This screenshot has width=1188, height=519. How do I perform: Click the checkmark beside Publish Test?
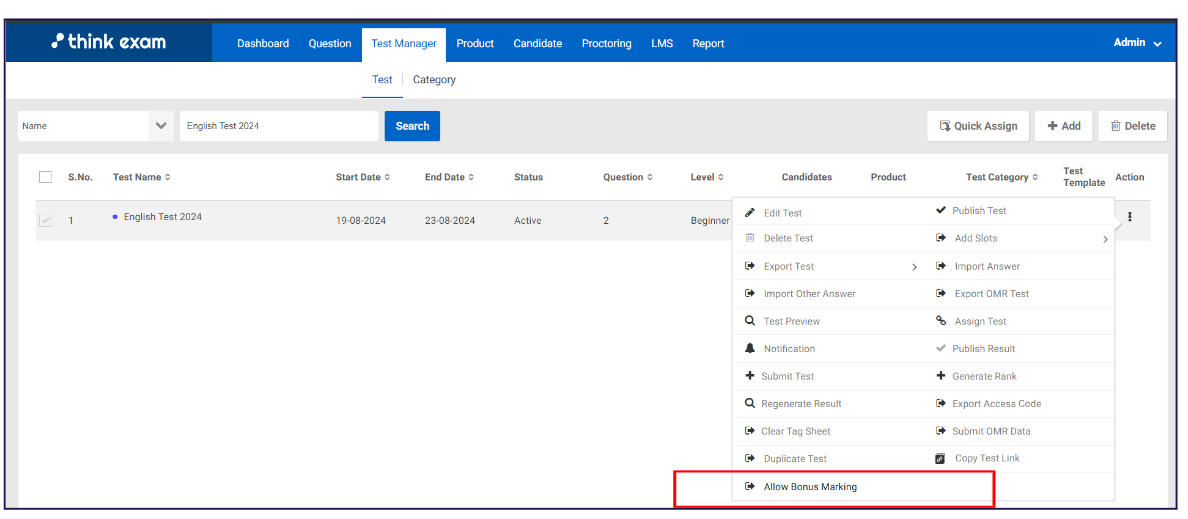pos(940,210)
